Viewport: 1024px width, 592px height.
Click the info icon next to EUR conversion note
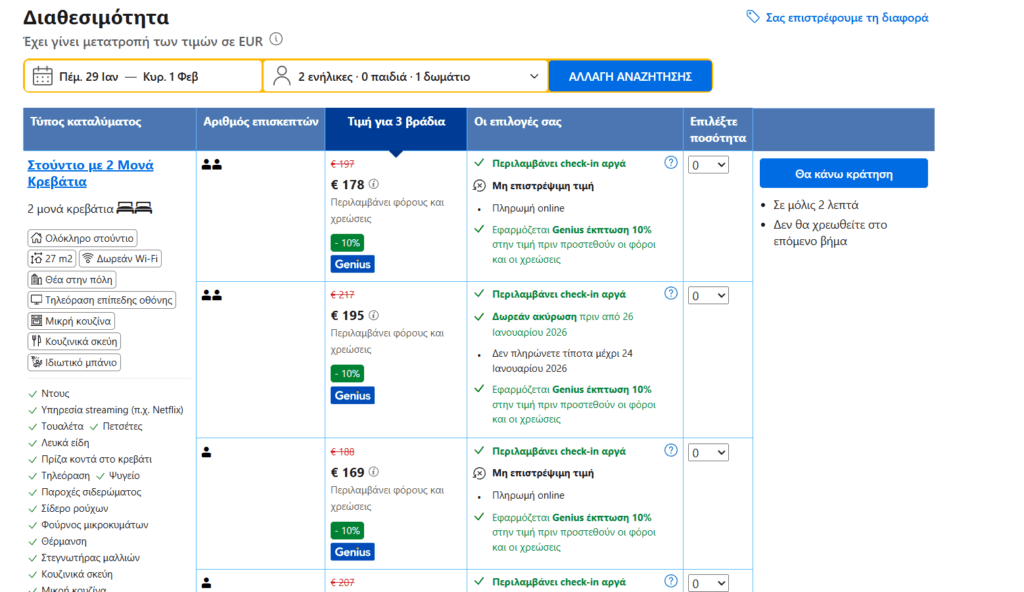tap(276, 40)
